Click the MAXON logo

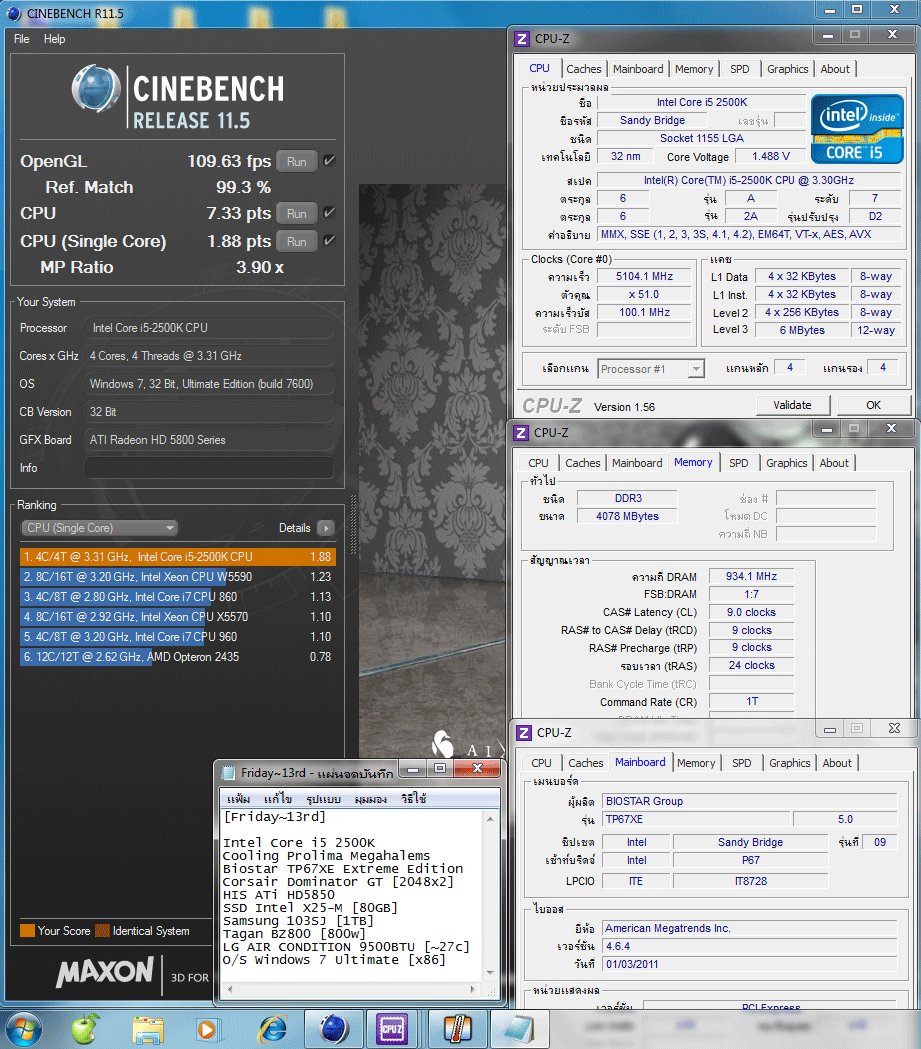coord(105,972)
